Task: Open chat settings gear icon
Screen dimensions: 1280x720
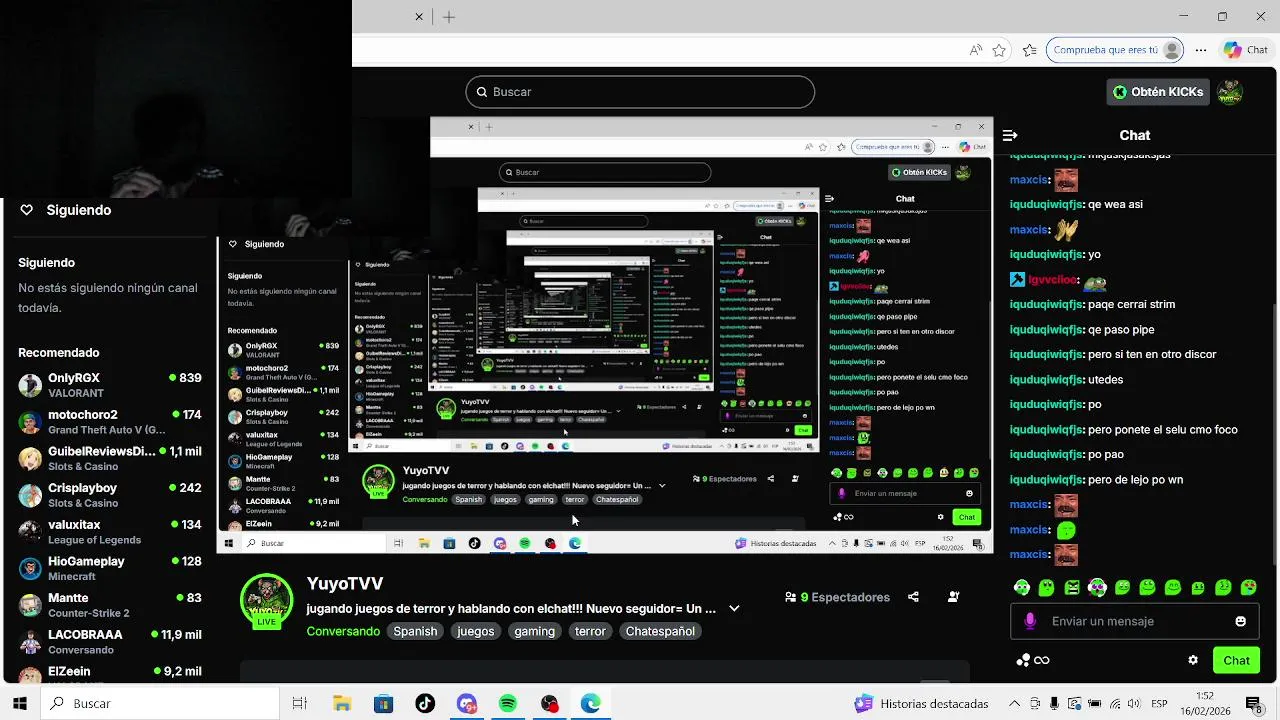Action: [1193, 660]
